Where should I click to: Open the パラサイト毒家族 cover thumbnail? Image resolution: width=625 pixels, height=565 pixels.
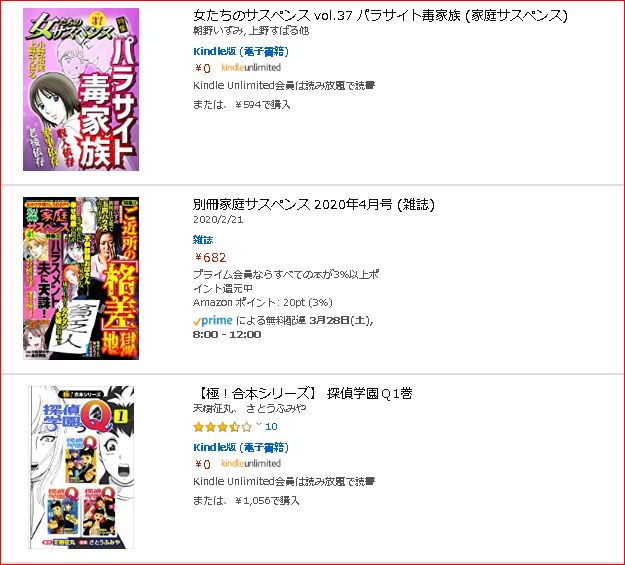81,90
